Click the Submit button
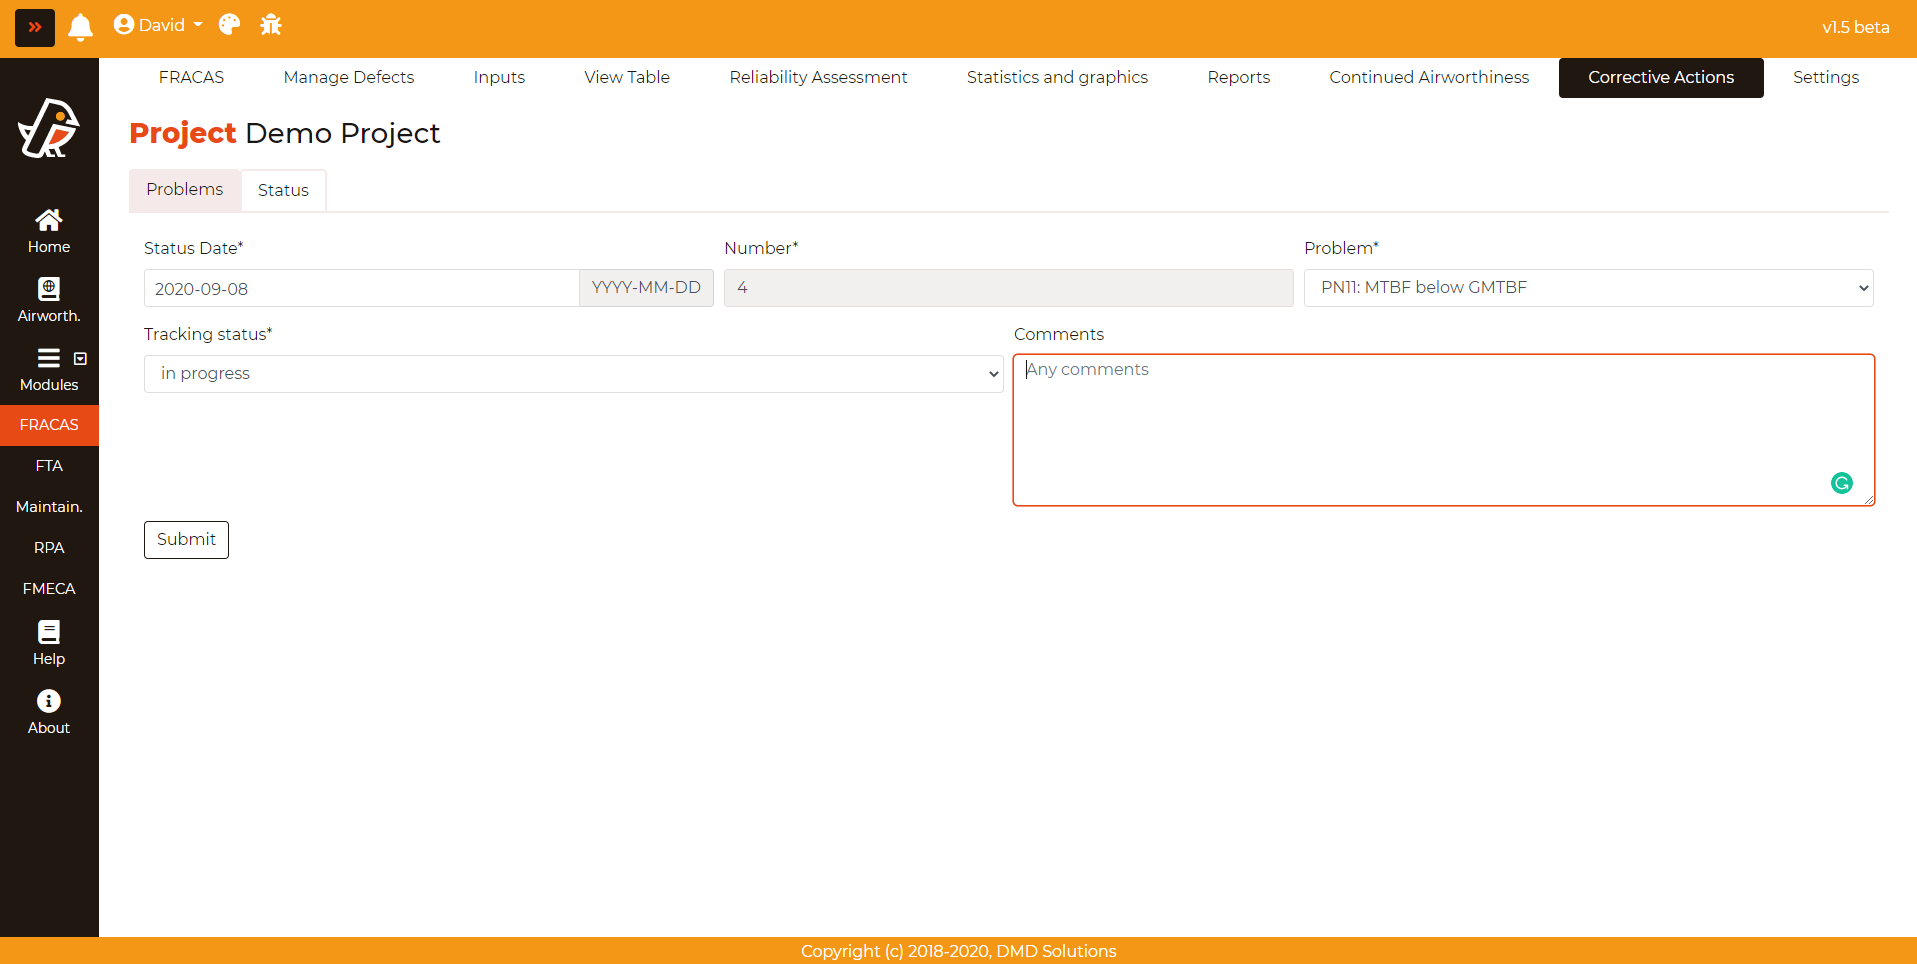Screen dimensions: 1917x964 tap(186, 540)
